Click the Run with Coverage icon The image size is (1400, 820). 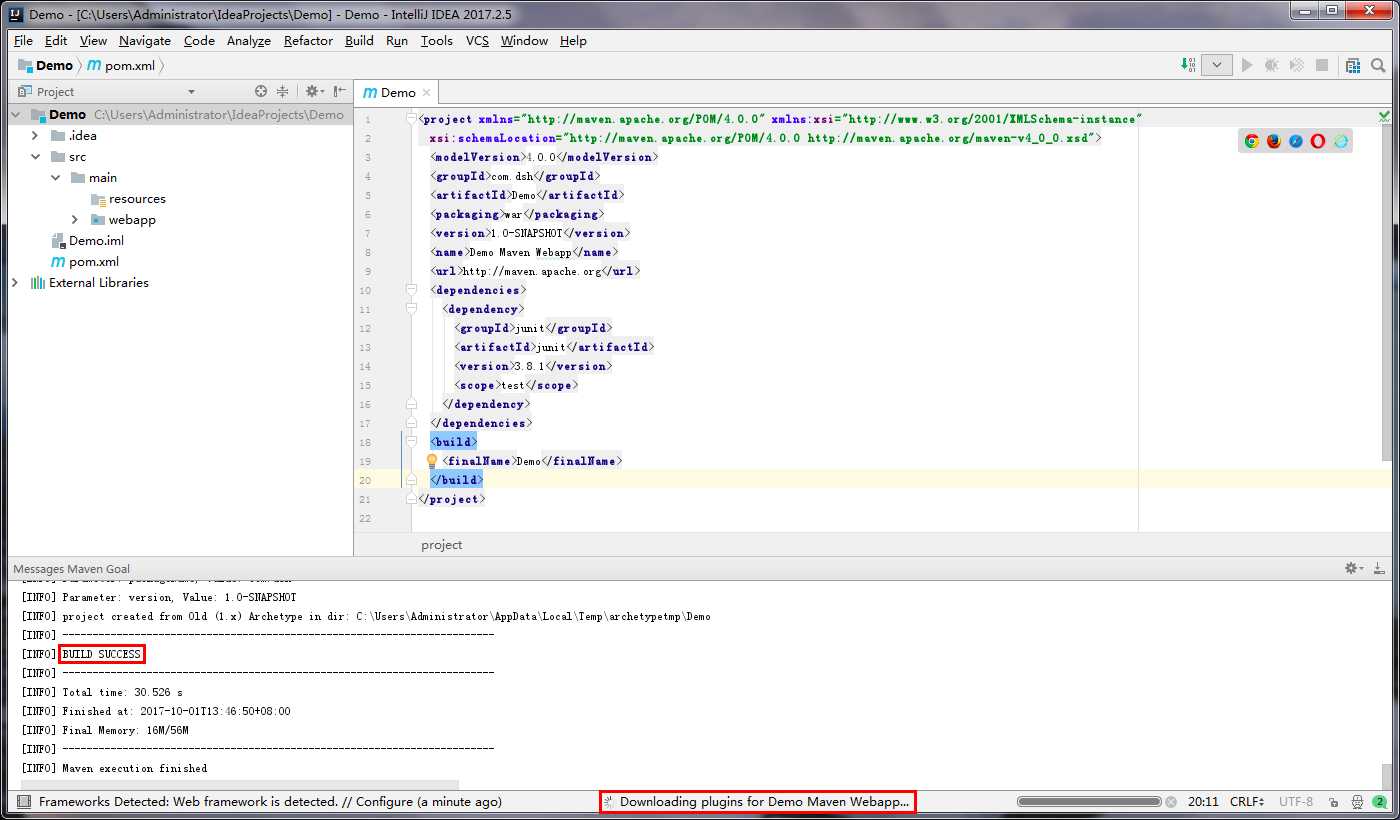(1297, 65)
